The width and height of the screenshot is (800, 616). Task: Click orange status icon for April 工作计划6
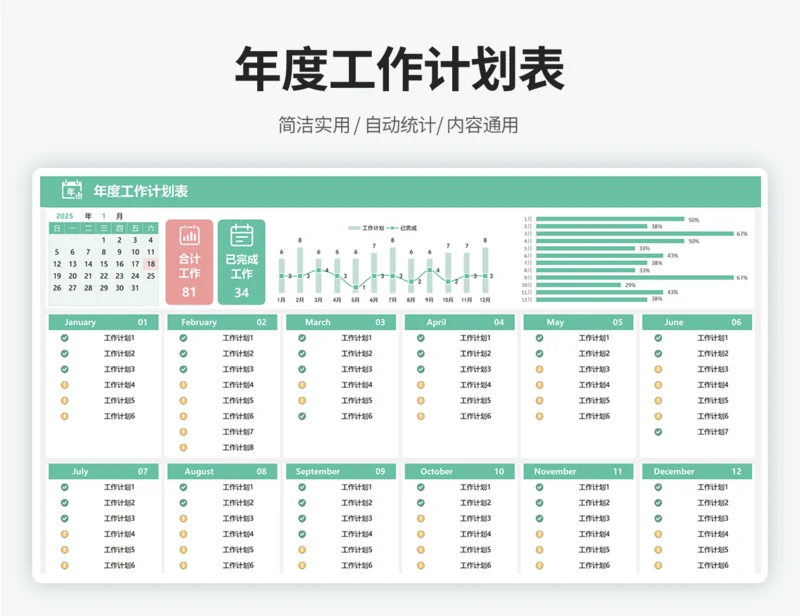point(420,416)
